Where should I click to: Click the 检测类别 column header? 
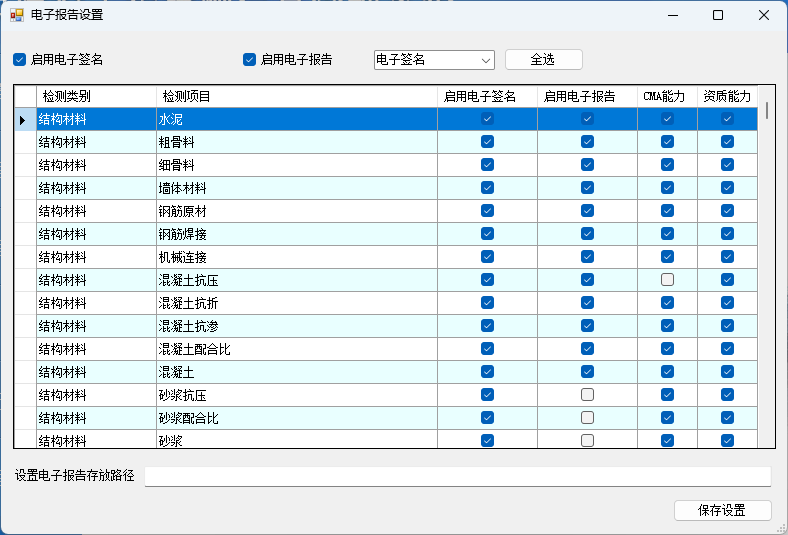[x=96, y=96]
